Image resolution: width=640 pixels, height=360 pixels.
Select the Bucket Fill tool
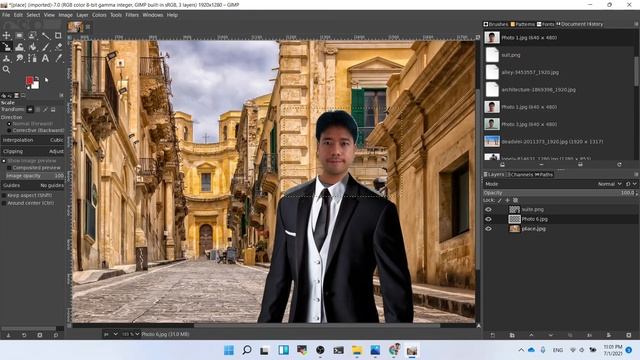32,47
